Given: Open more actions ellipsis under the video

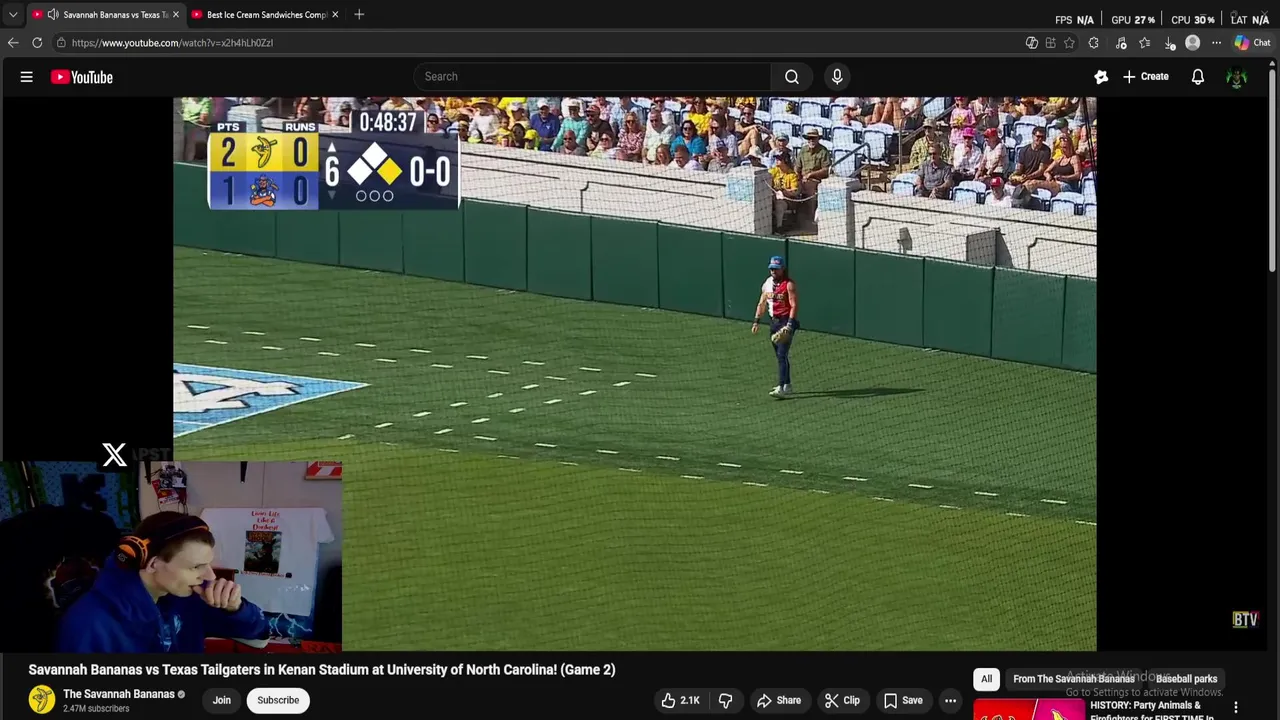Looking at the screenshot, I should 951,700.
